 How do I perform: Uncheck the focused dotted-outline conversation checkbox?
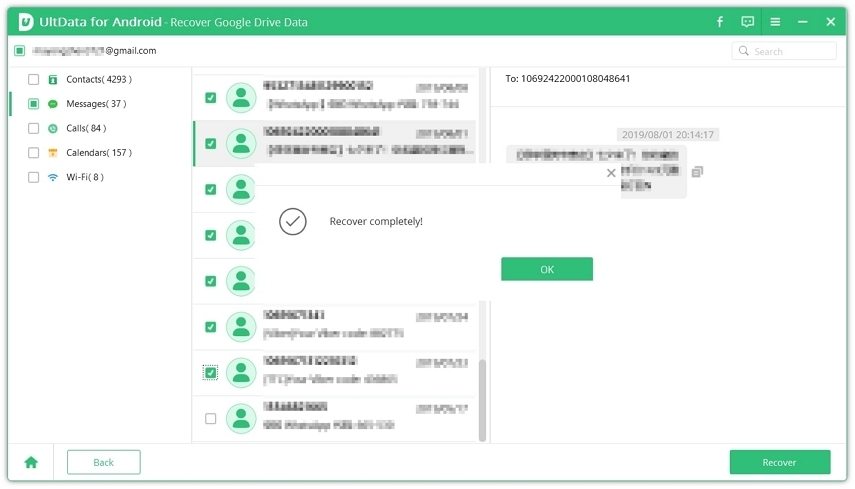click(x=210, y=373)
